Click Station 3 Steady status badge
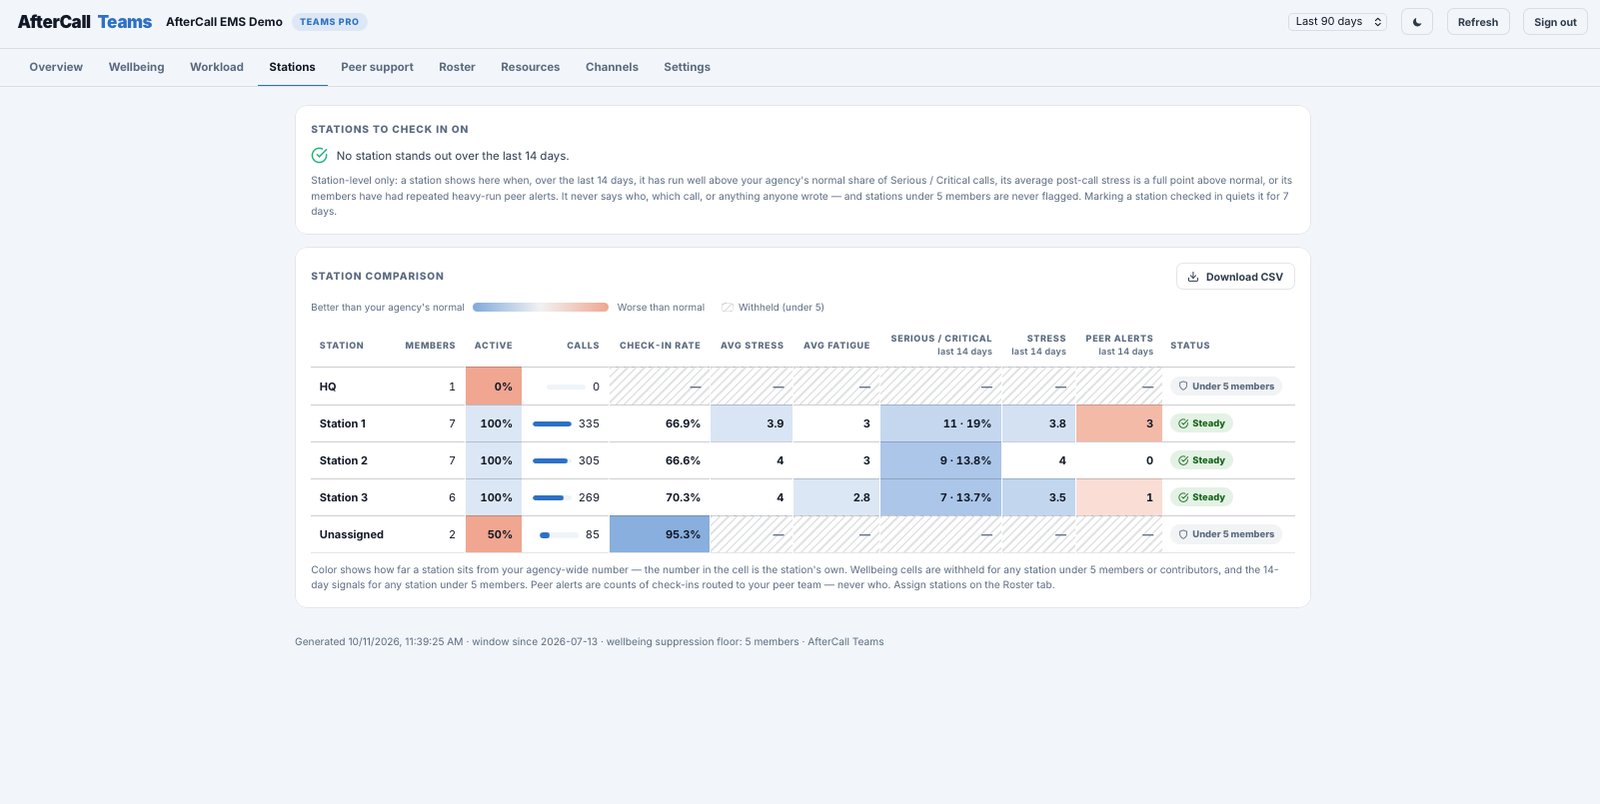Image resolution: width=1600 pixels, height=804 pixels. click(x=1201, y=497)
